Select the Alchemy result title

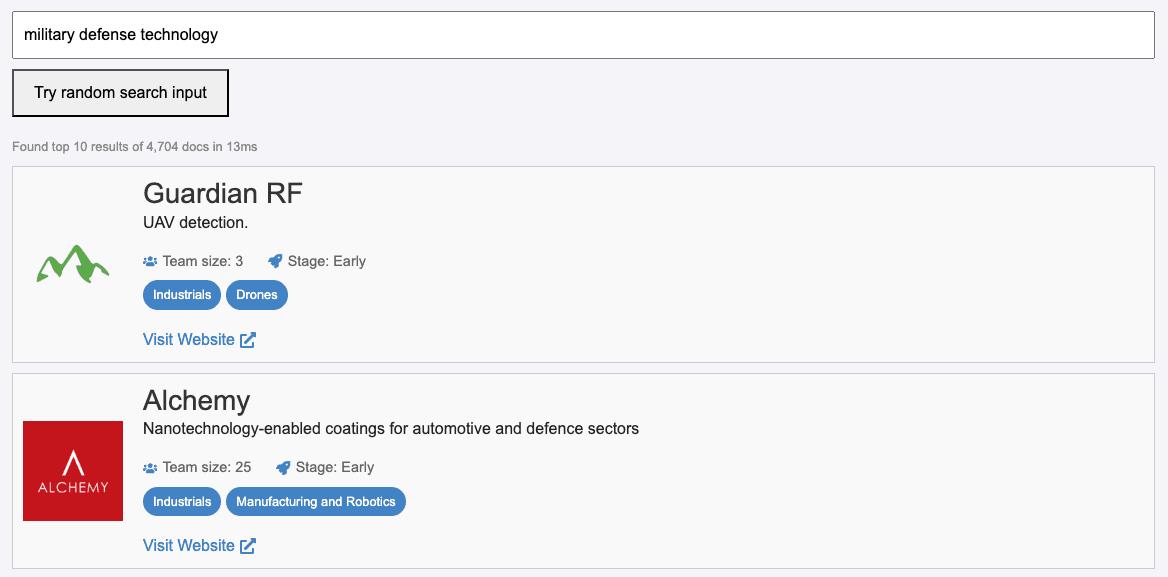(x=196, y=400)
